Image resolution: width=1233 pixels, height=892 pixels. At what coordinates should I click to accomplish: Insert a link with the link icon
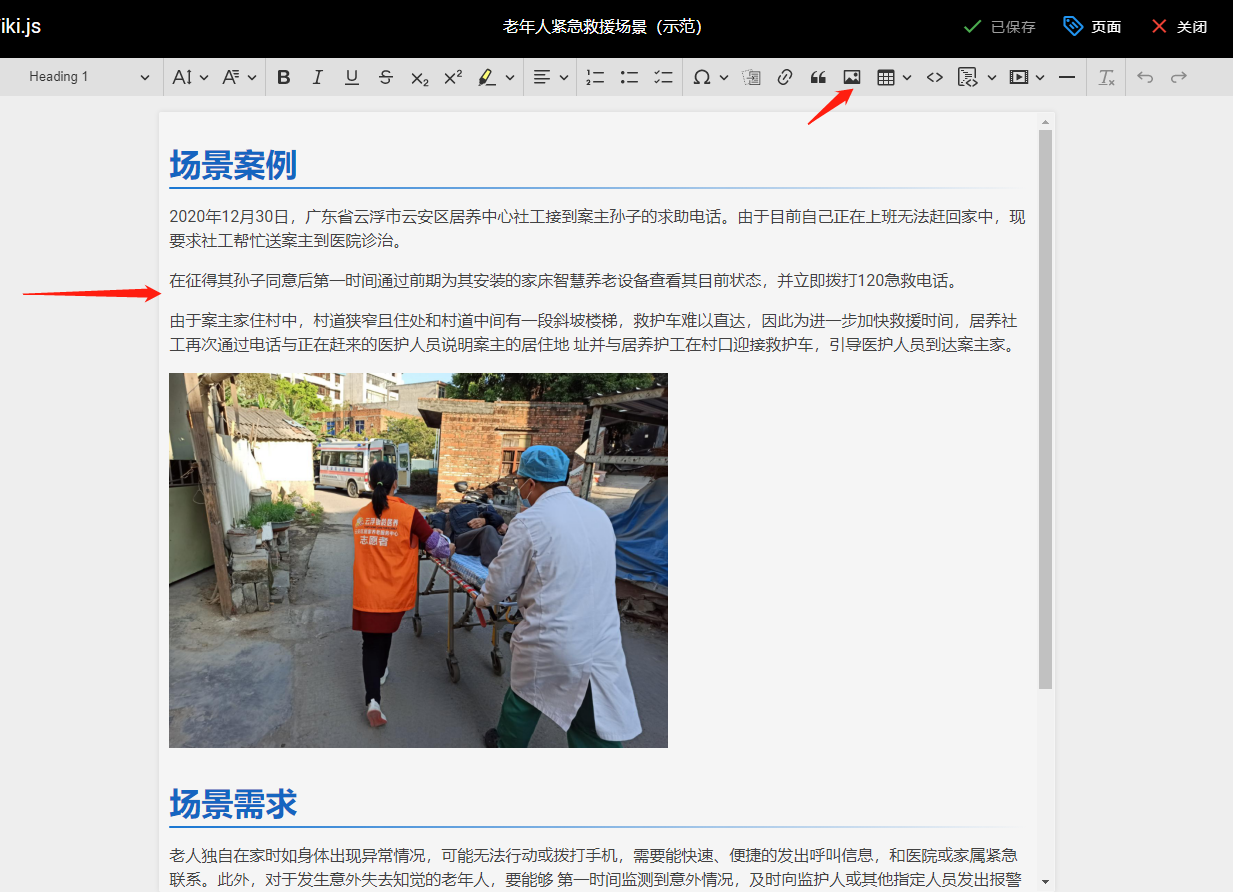click(785, 77)
